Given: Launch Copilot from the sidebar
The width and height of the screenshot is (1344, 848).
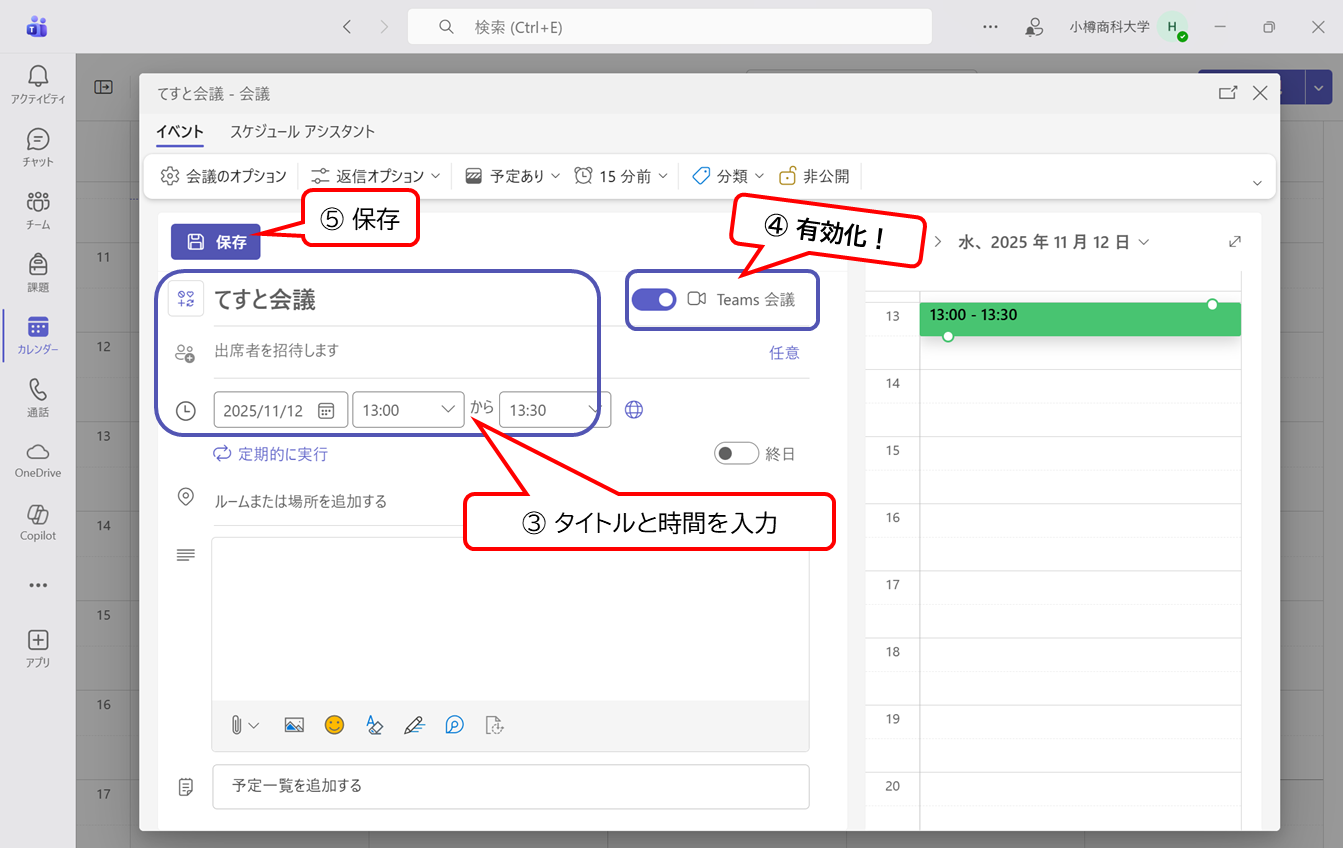Looking at the screenshot, I should pyautogui.click(x=38, y=522).
